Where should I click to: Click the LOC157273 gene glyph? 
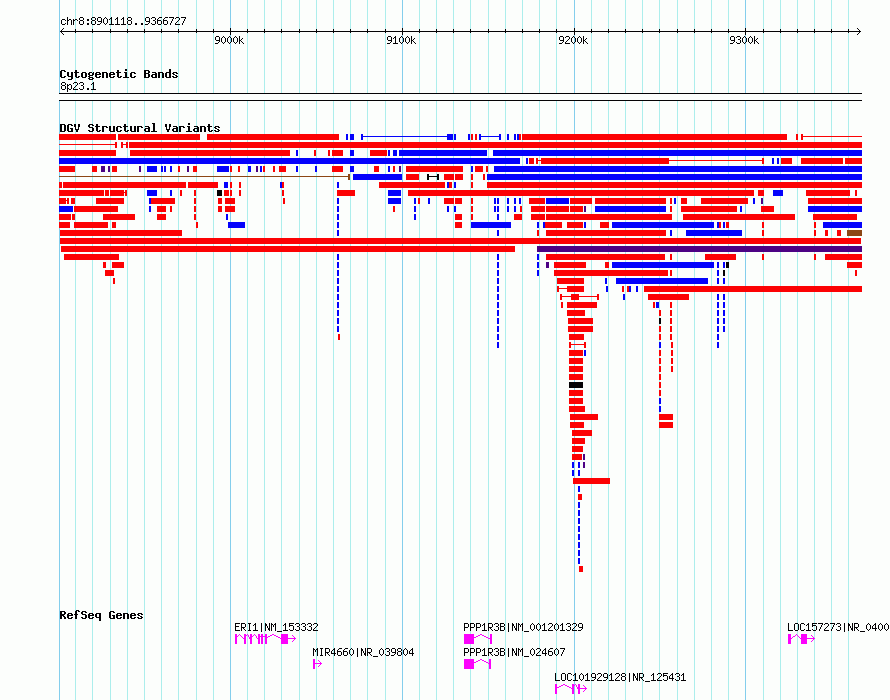801,639
